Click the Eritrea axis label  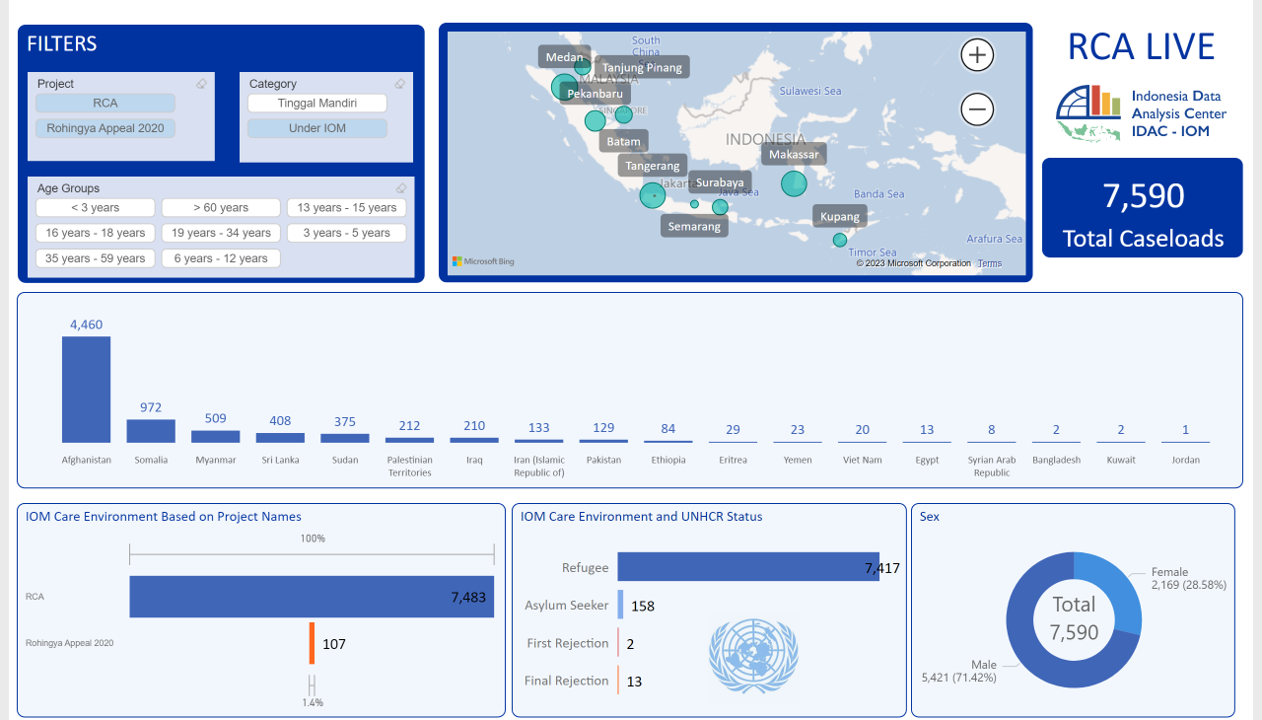pos(733,460)
